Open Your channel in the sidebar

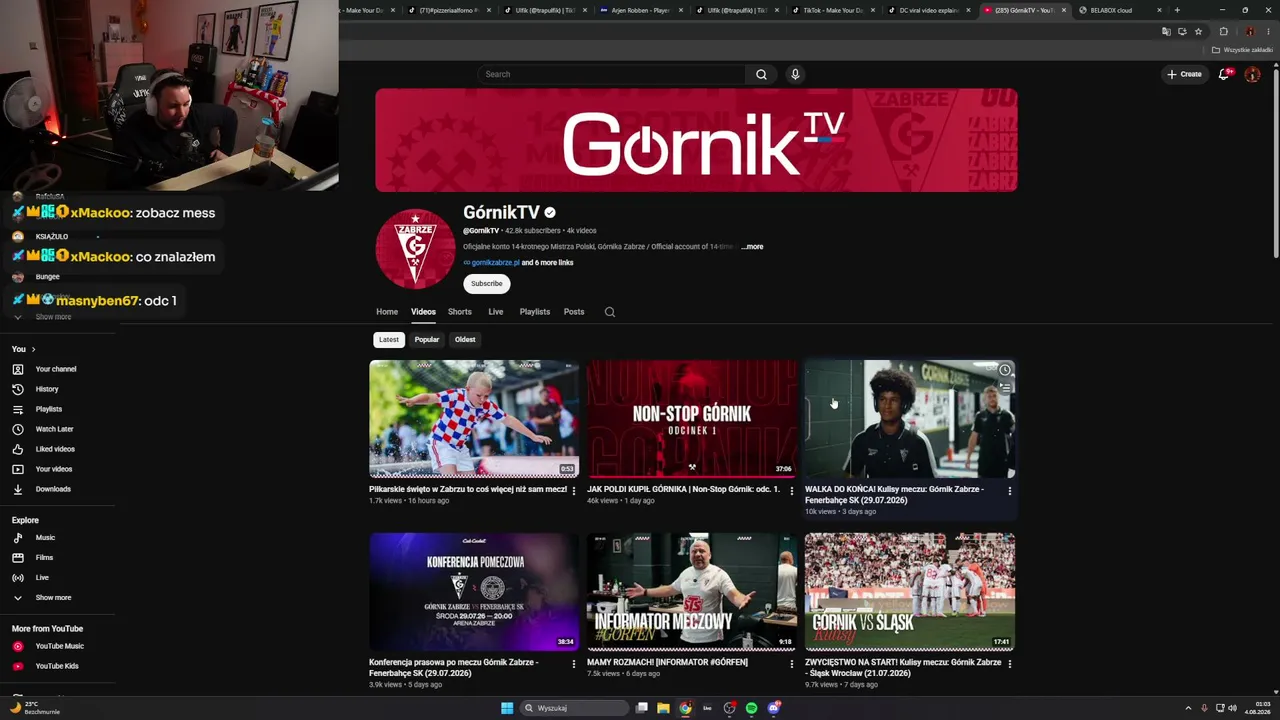[57, 369]
